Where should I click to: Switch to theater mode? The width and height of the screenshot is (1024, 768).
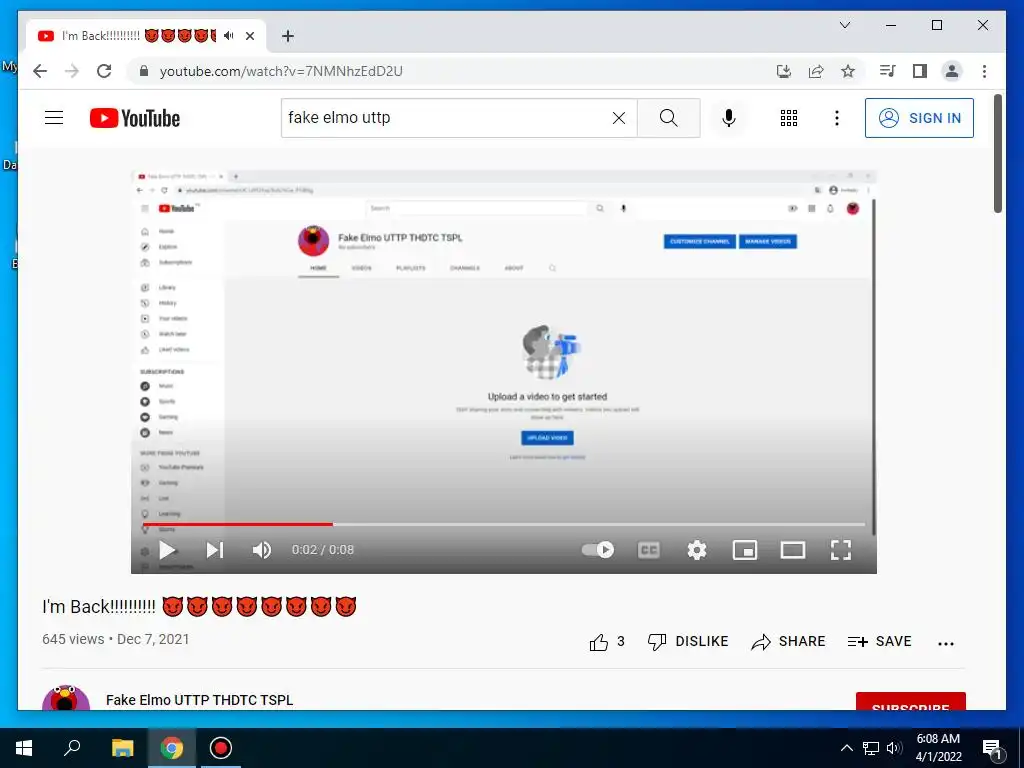click(x=793, y=550)
